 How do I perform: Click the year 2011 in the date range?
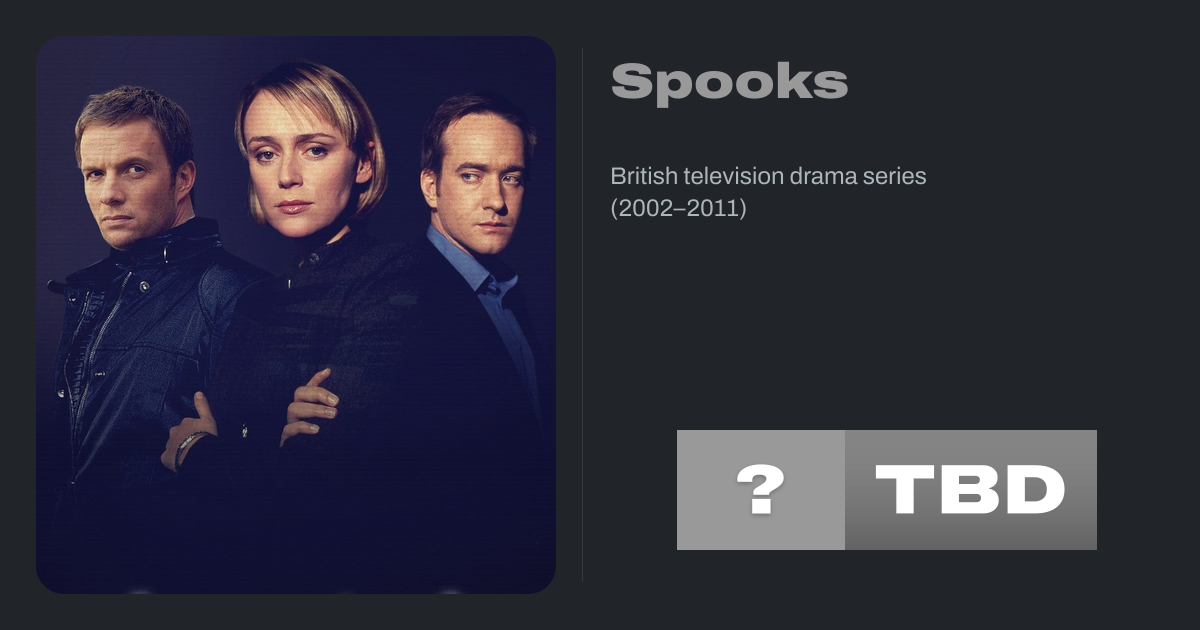[717, 210]
